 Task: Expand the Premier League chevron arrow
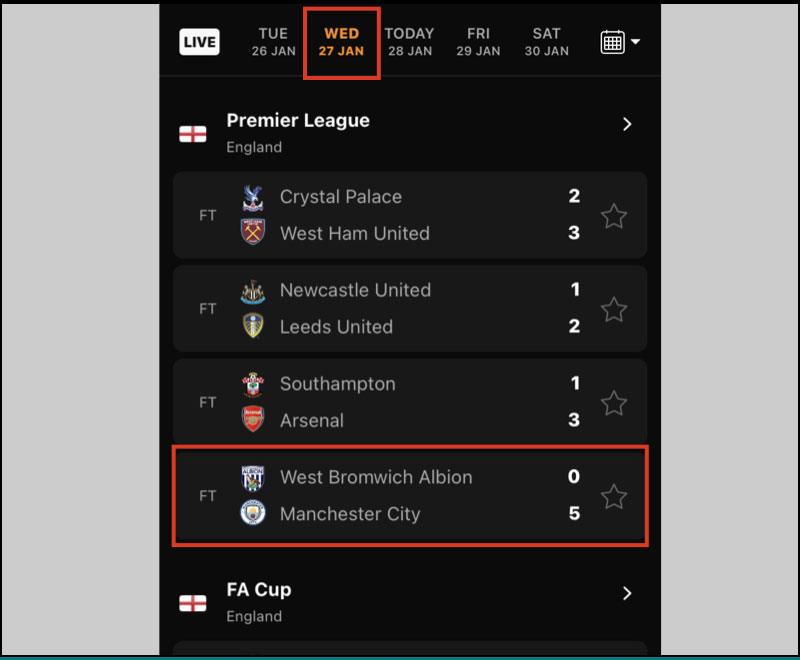coord(627,124)
